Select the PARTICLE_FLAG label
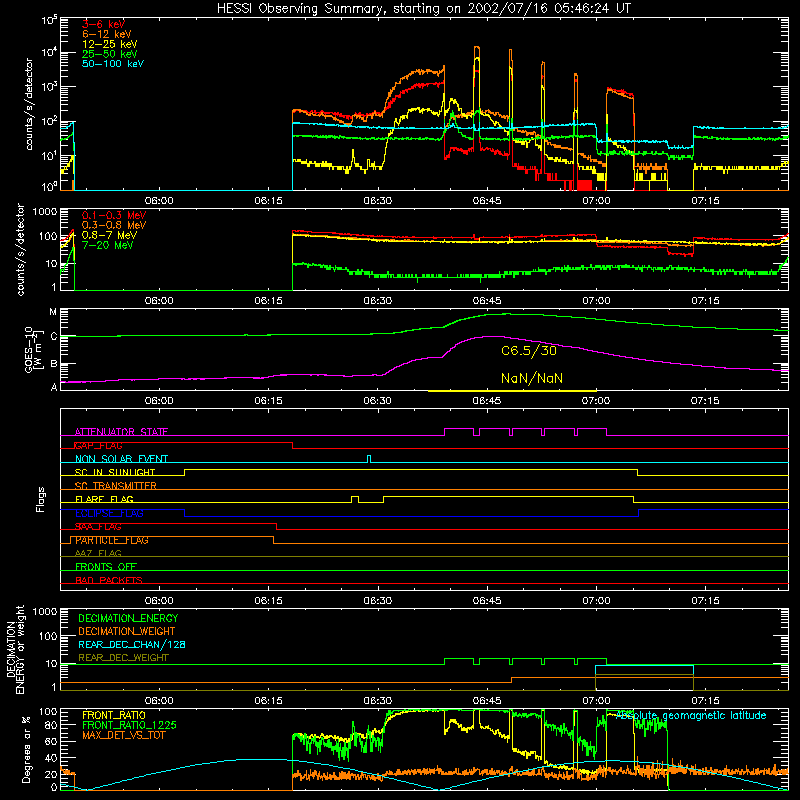The width and height of the screenshot is (800, 800). [112, 540]
